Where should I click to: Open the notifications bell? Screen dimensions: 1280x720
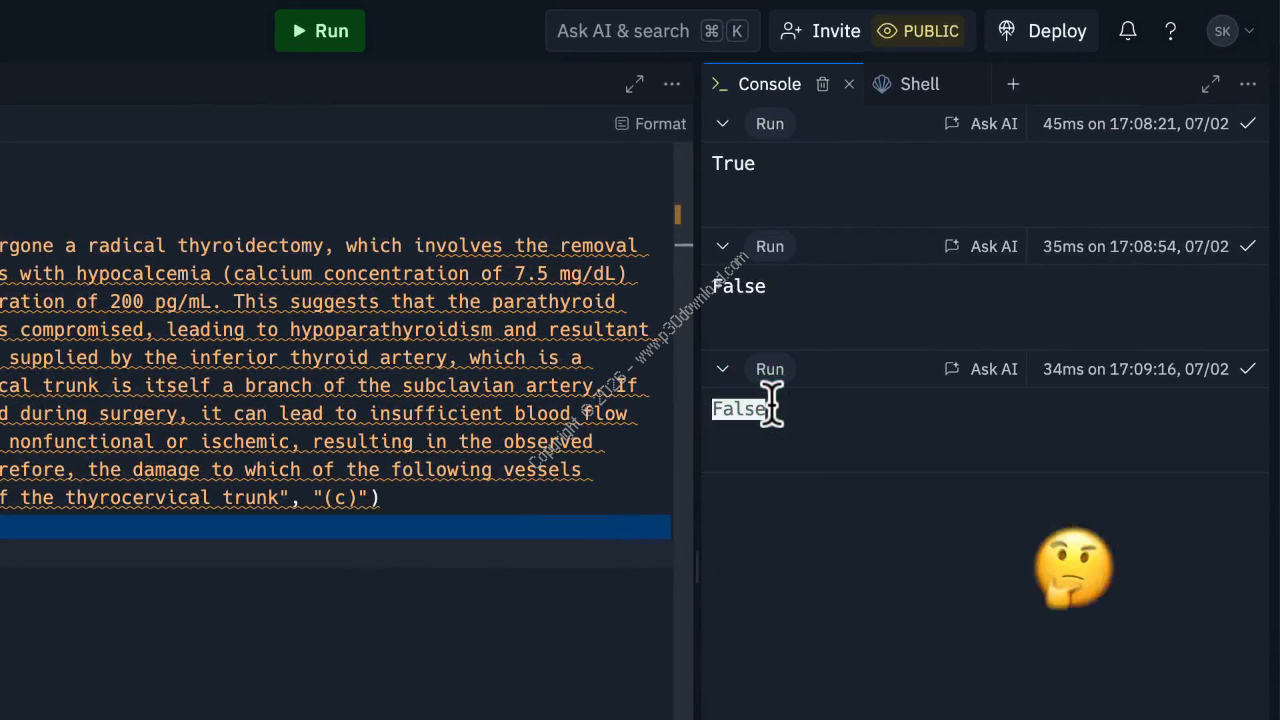point(1127,31)
